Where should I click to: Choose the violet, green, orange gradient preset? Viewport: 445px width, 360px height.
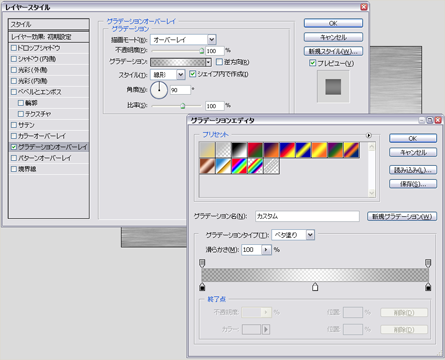[335, 150]
